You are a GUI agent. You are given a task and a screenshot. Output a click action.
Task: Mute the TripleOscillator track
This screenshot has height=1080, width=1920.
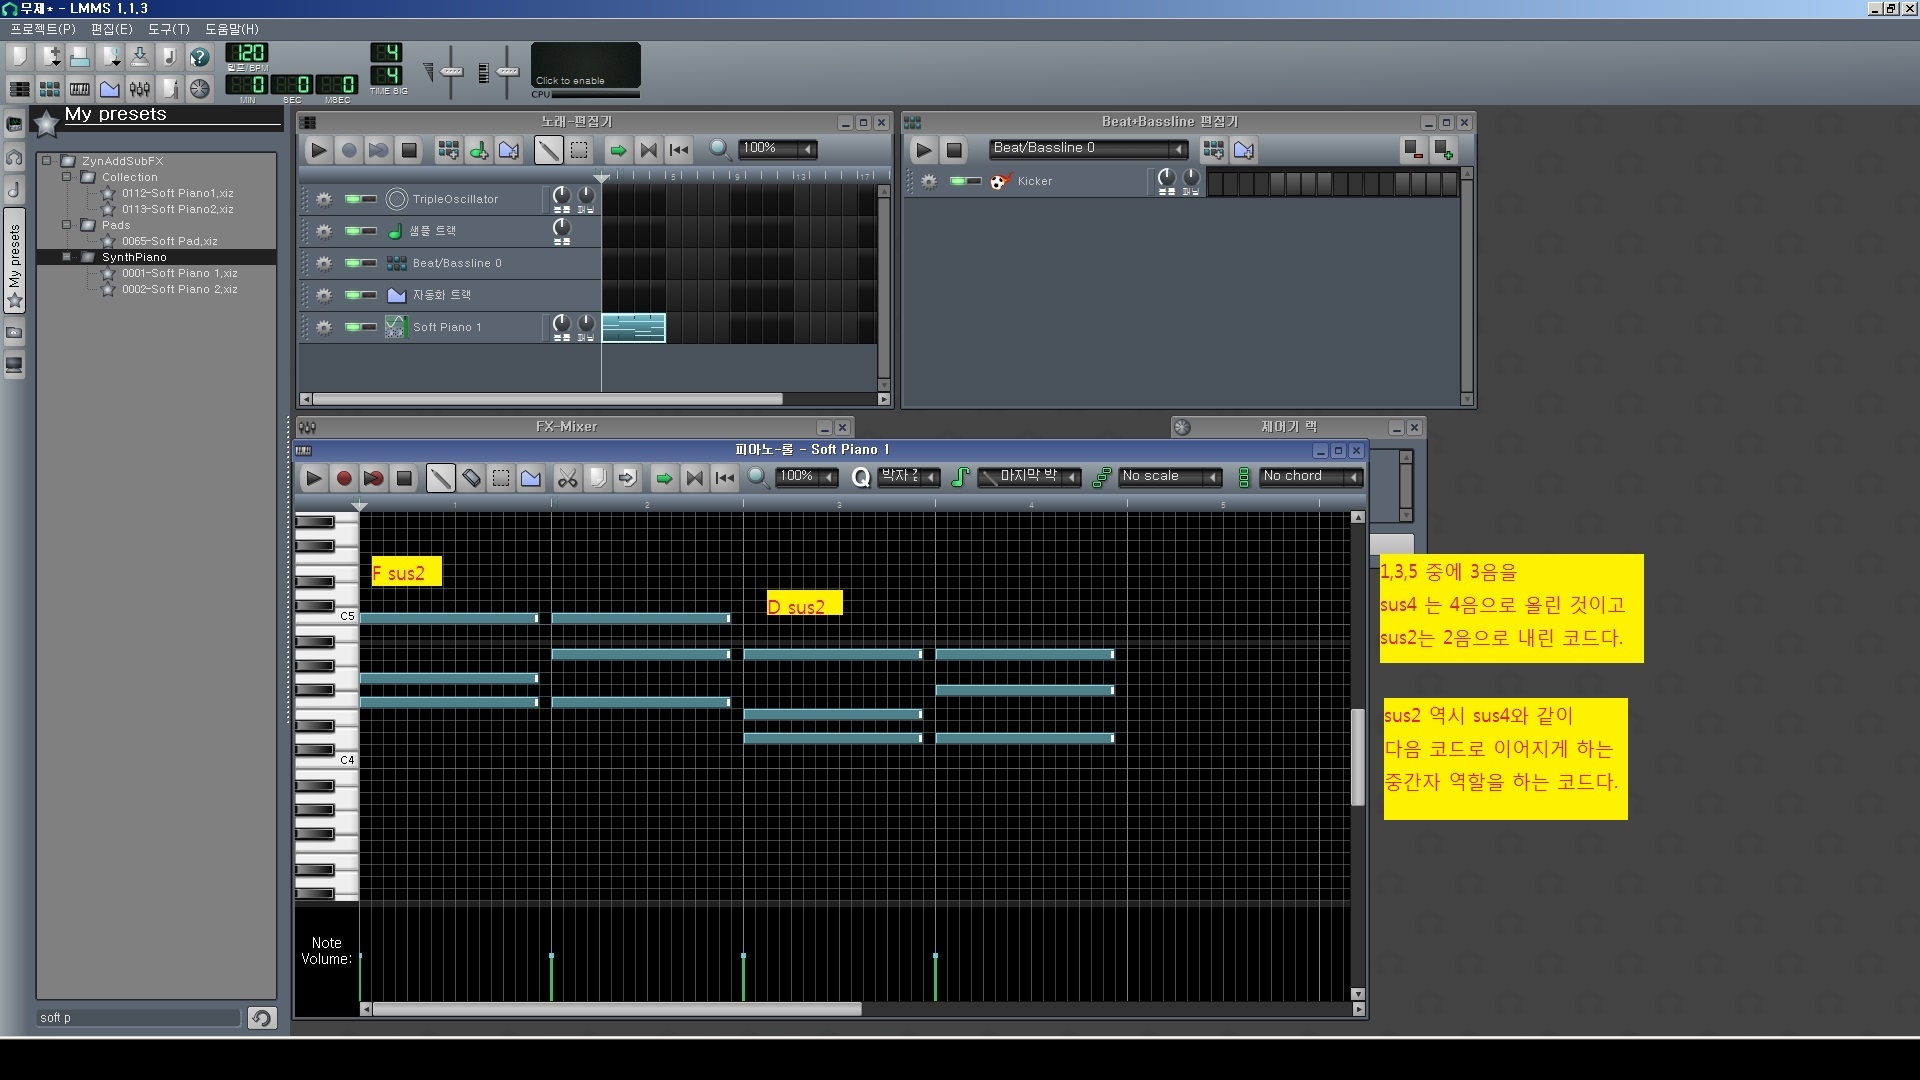352,199
